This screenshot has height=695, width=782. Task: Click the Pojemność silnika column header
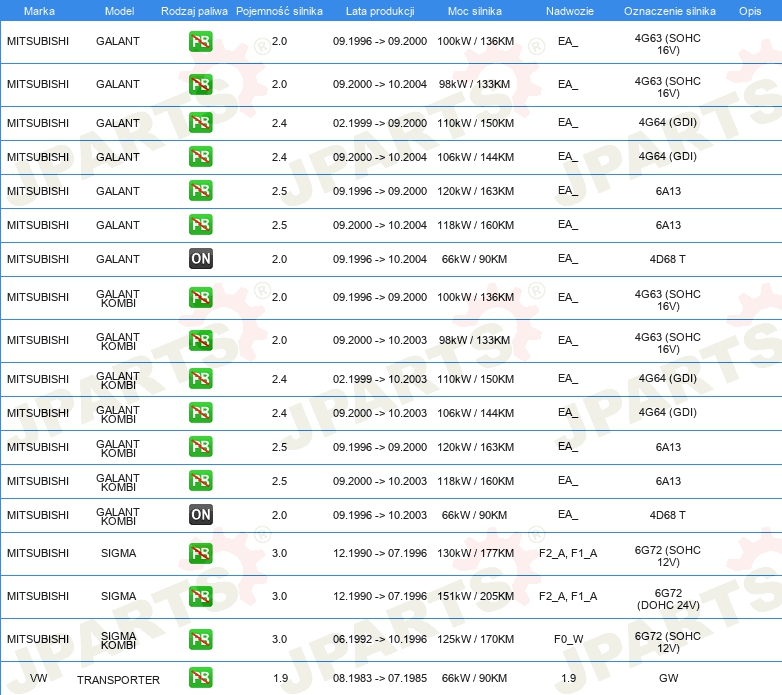[x=279, y=11]
